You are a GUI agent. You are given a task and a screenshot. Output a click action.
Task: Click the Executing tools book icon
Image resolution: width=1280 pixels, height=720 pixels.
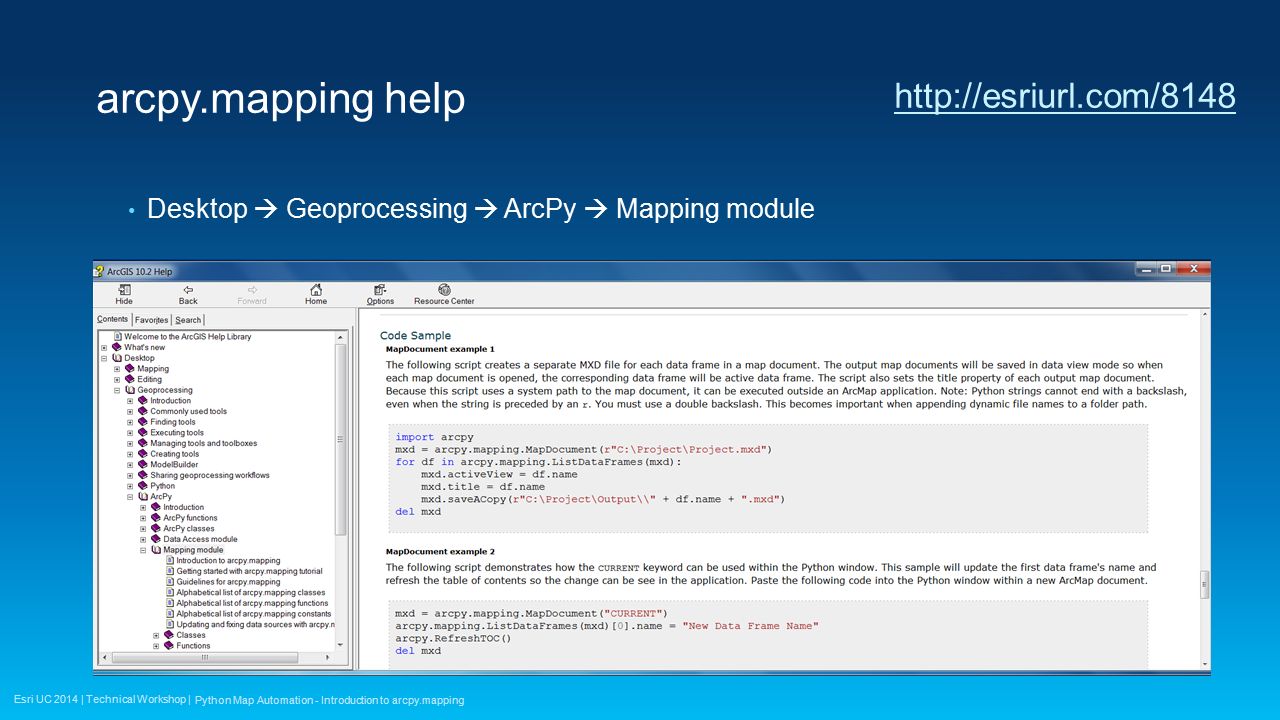click(143, 433)
